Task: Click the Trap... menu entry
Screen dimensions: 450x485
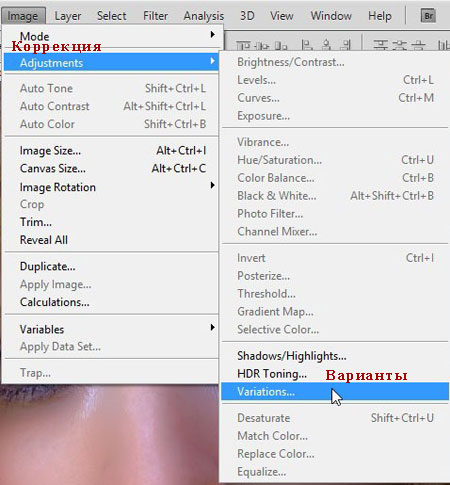Action: [x=111, y=373]
